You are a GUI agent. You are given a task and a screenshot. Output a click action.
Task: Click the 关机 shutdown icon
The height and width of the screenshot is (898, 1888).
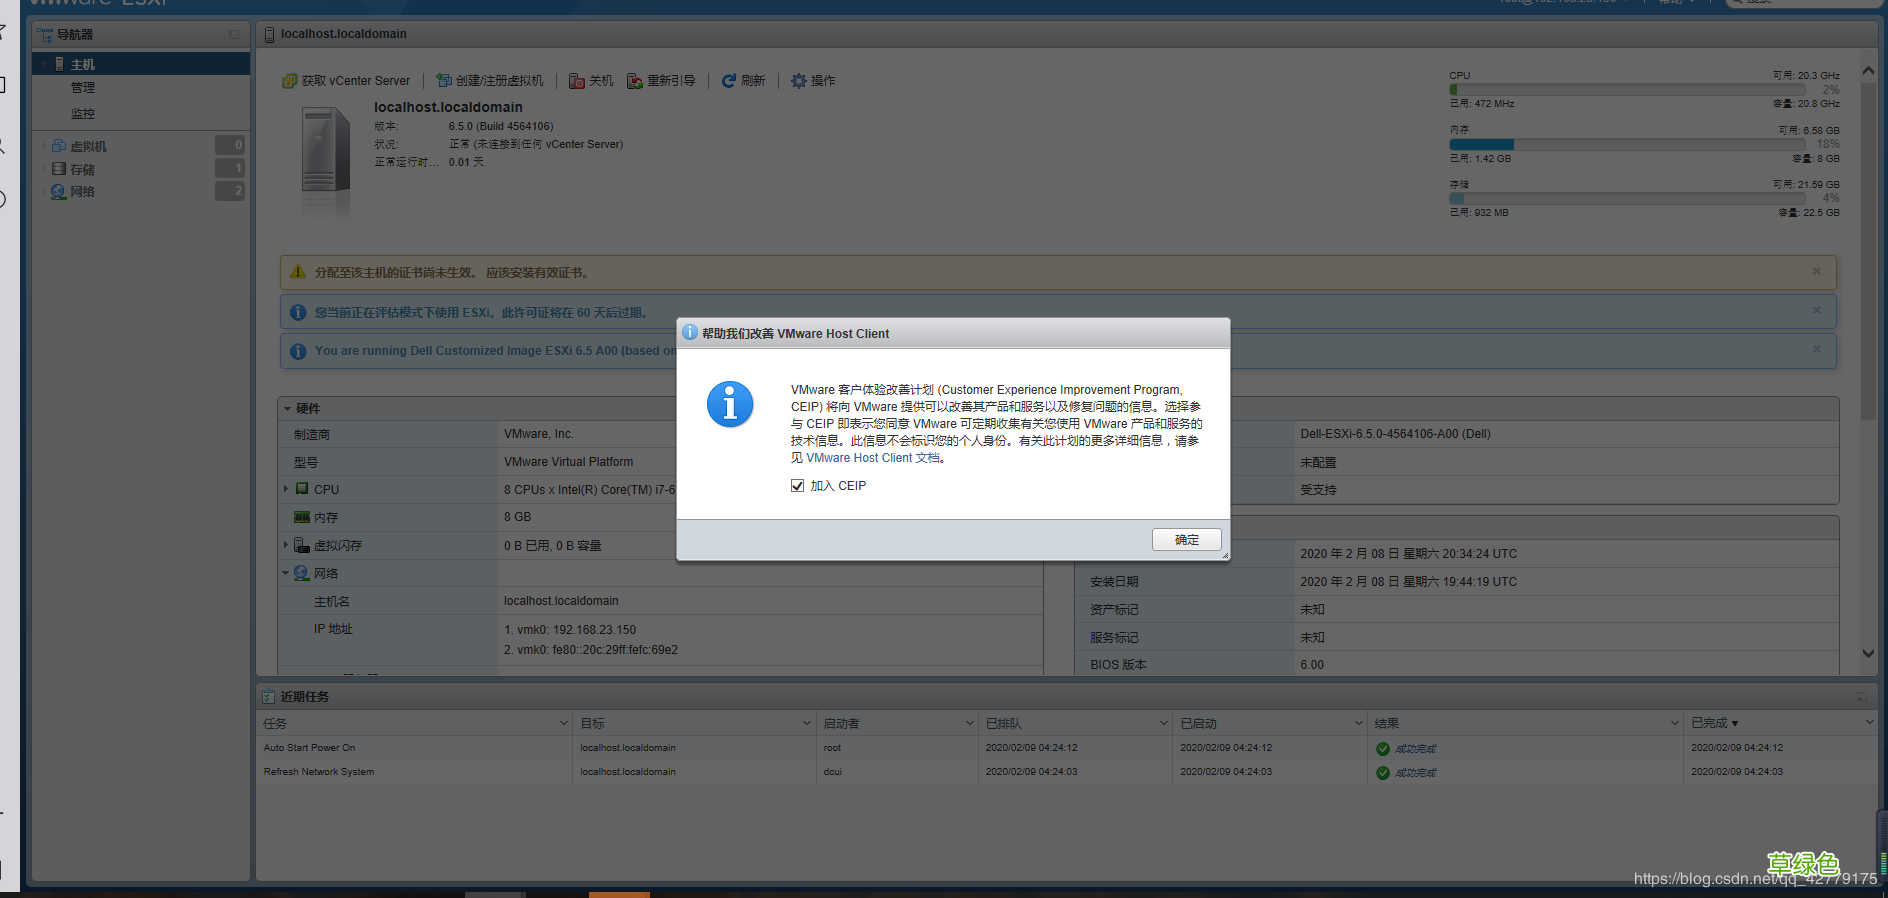point(577,81)
